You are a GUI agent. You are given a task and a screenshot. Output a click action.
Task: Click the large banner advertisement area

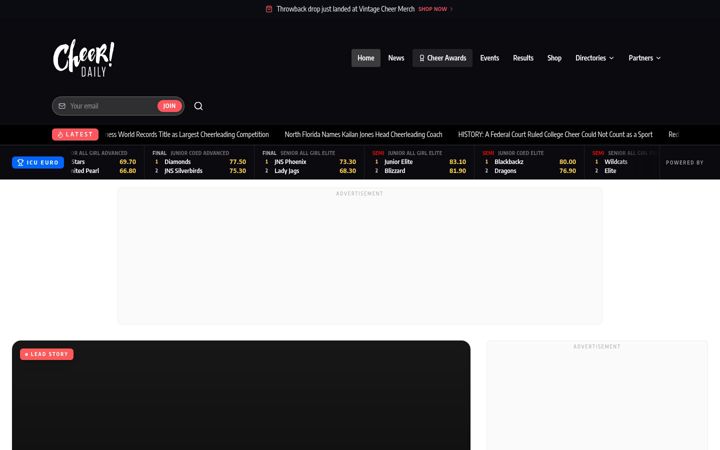[360, 256]
